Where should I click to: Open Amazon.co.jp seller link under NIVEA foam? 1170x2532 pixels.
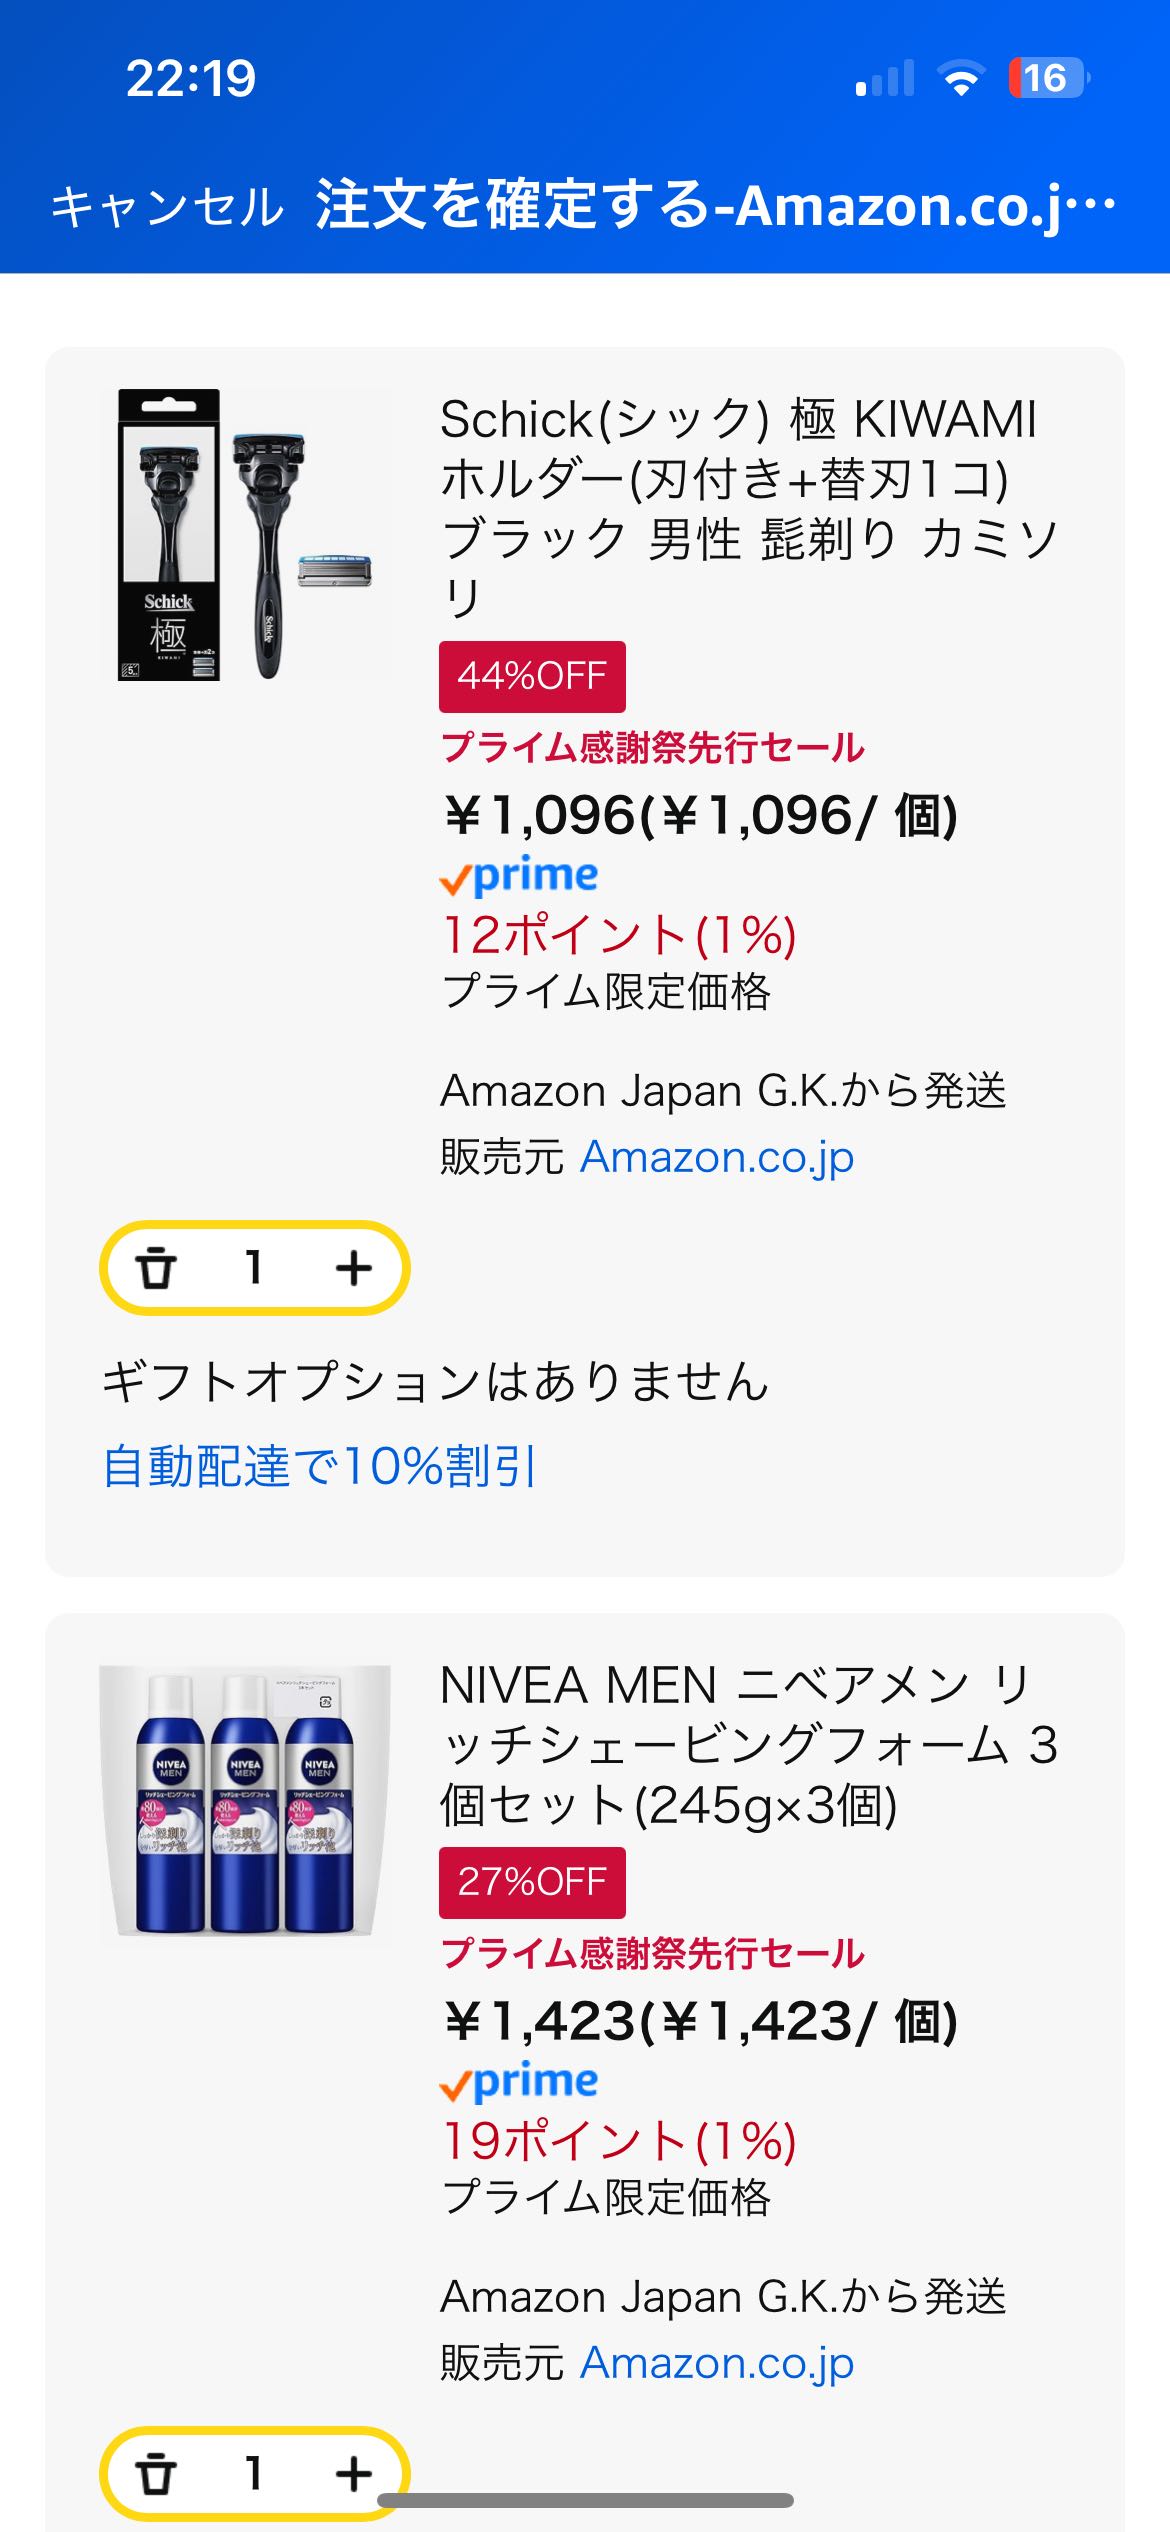[717, 2363]
